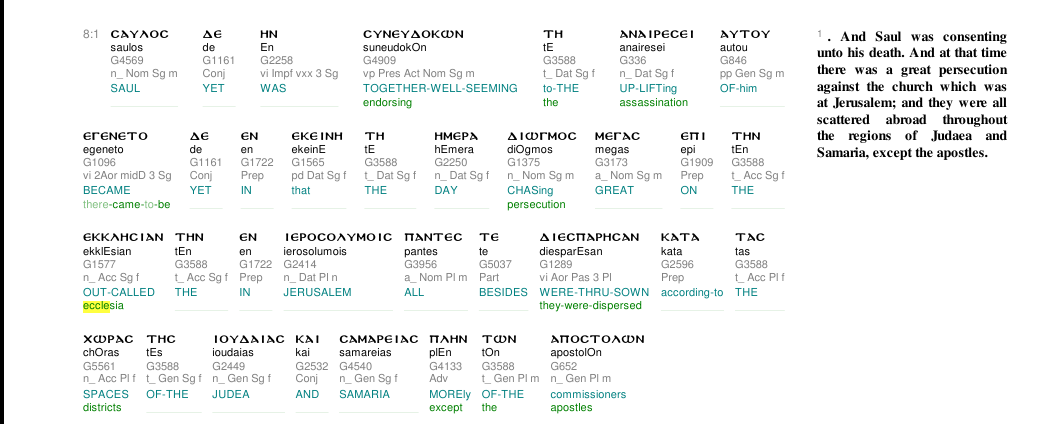Select the gloss commissioners
Image resolution: width=1054 pixels, height=424 pixels.
coord(588,394)
